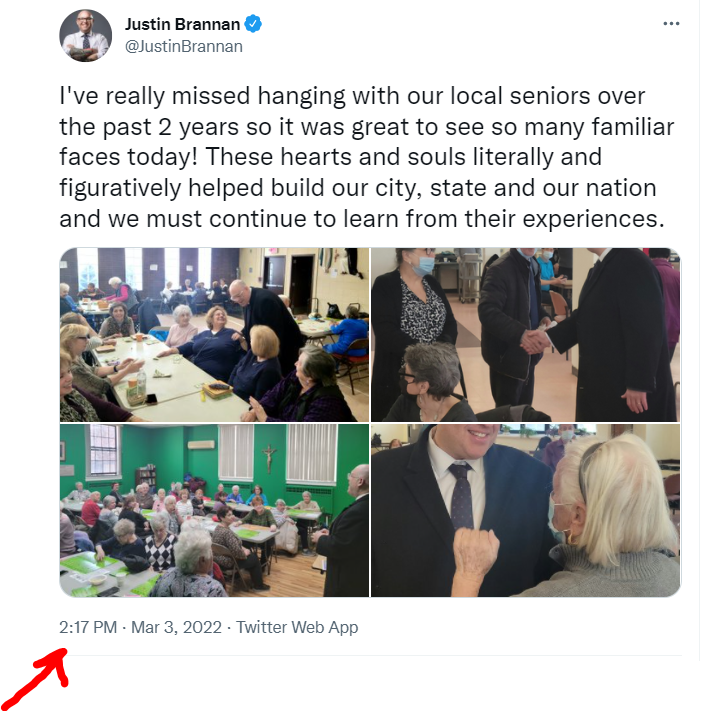Click the 2:17 PM timestamp

click(88, 627)
